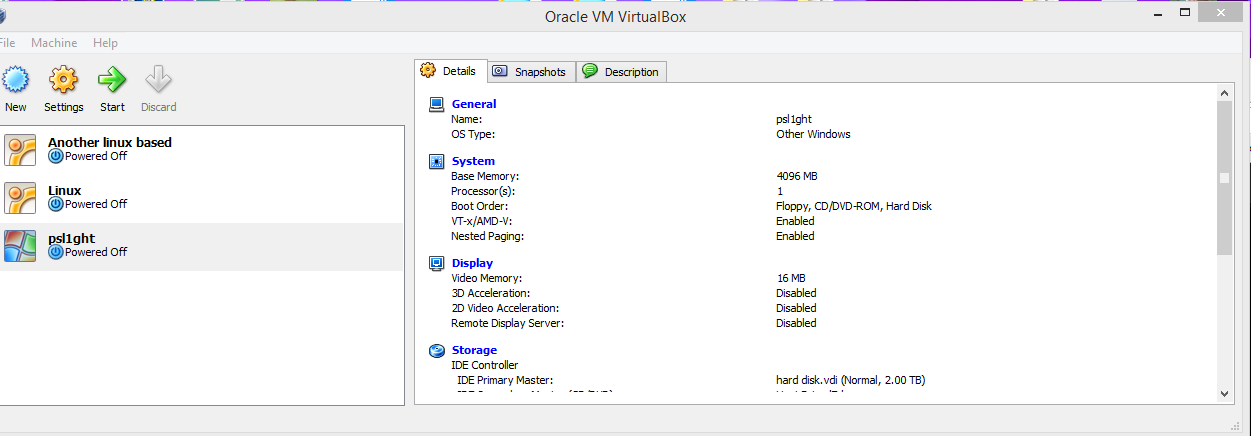Click the New virtual machine icon
The height and width of the screenshot is (436, 1251).
pos(14,79)
